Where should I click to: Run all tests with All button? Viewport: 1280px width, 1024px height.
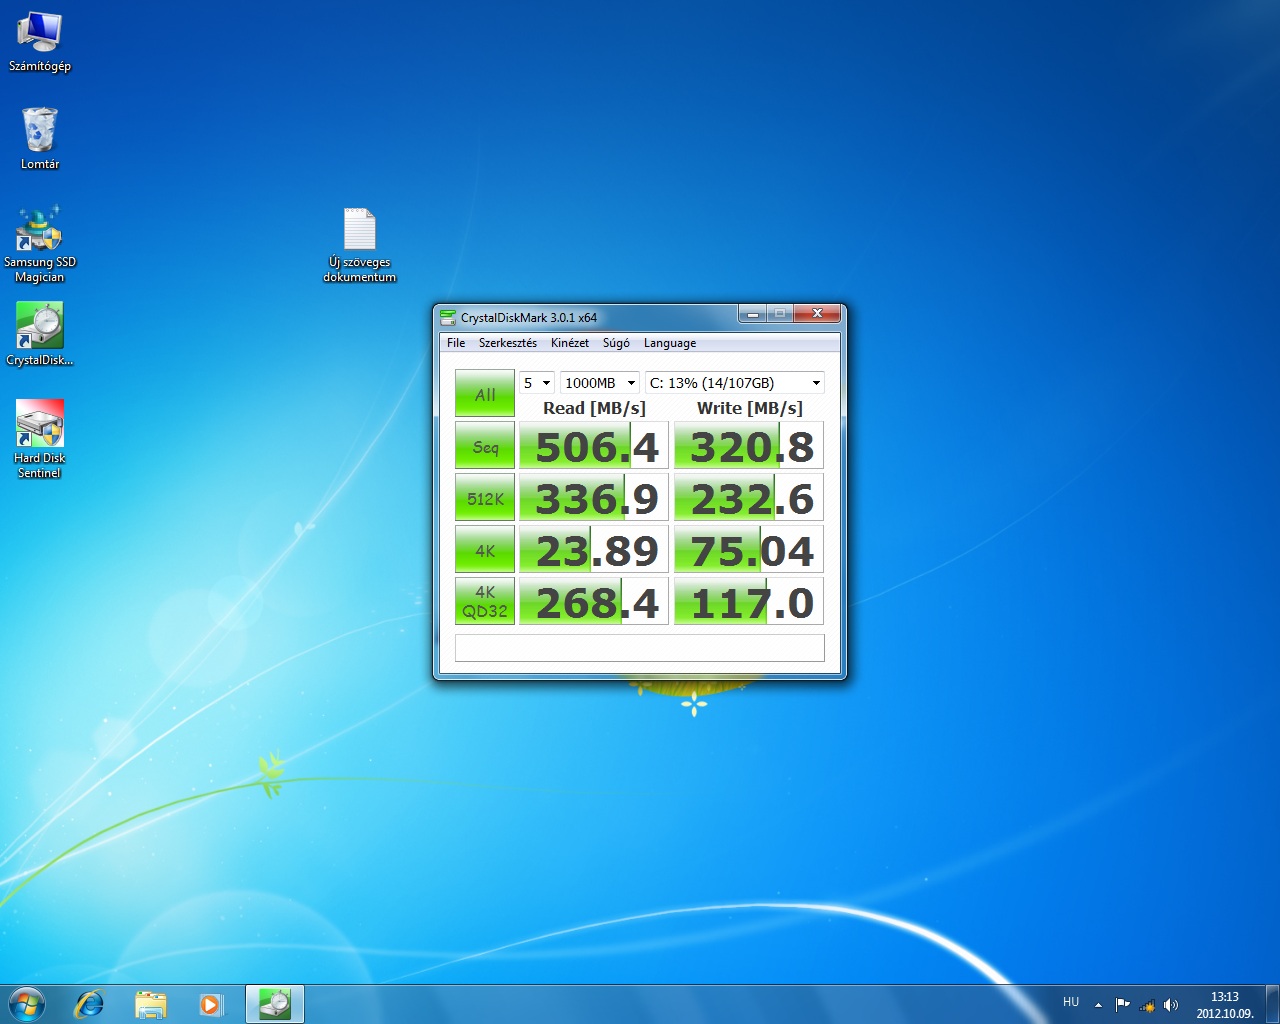click(485, 394)
